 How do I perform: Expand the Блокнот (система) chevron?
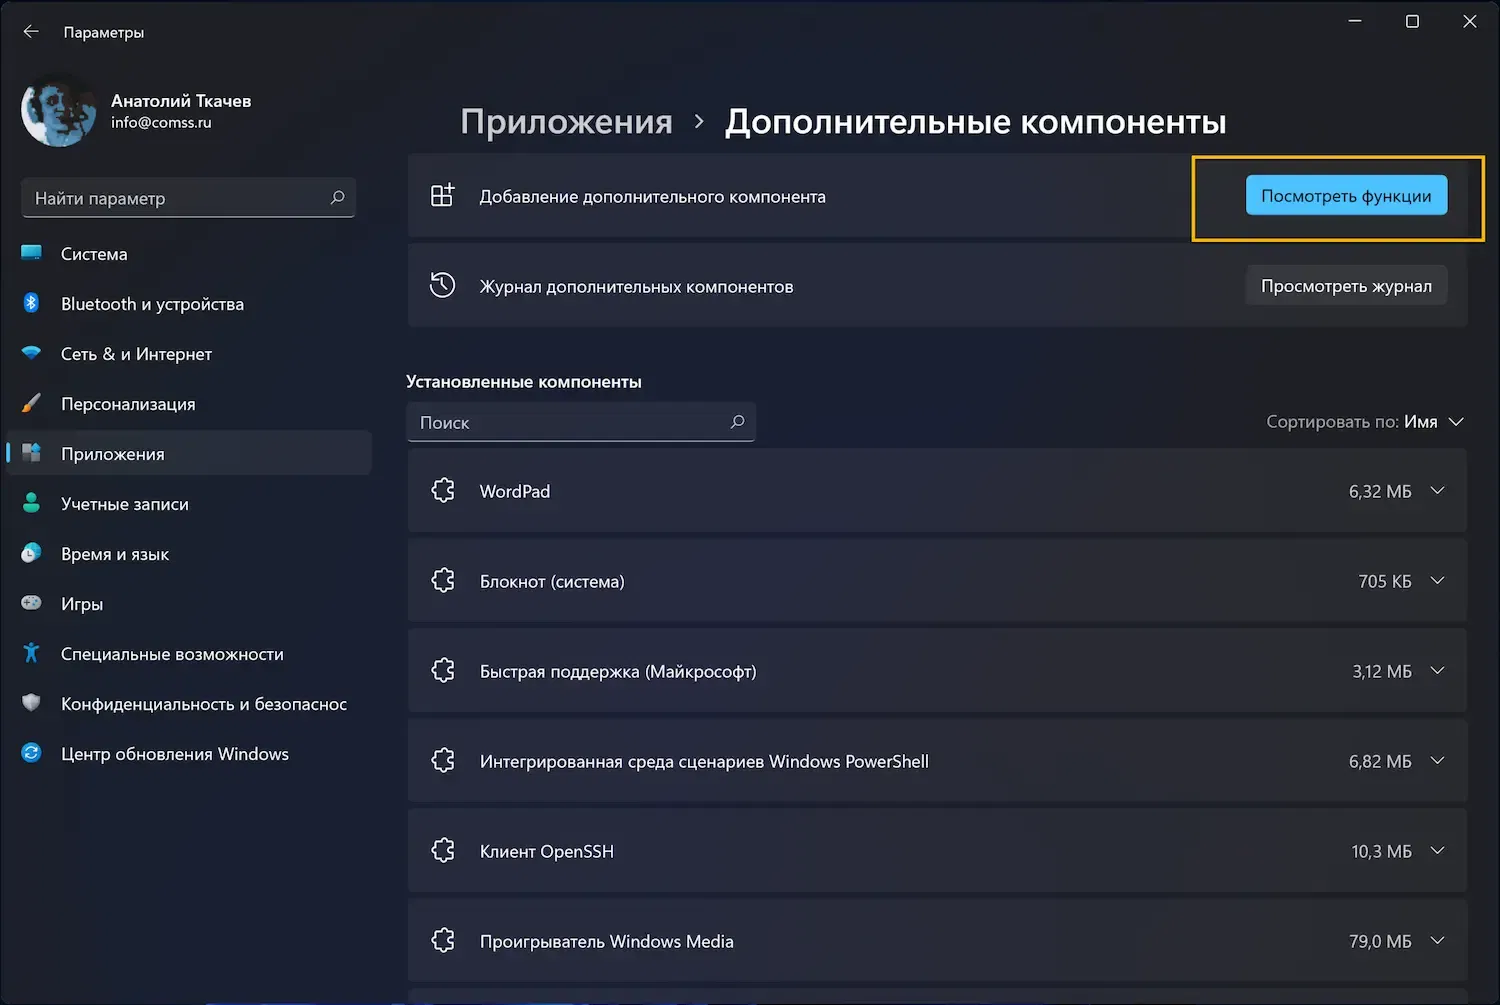click(x=1437, y=581)
